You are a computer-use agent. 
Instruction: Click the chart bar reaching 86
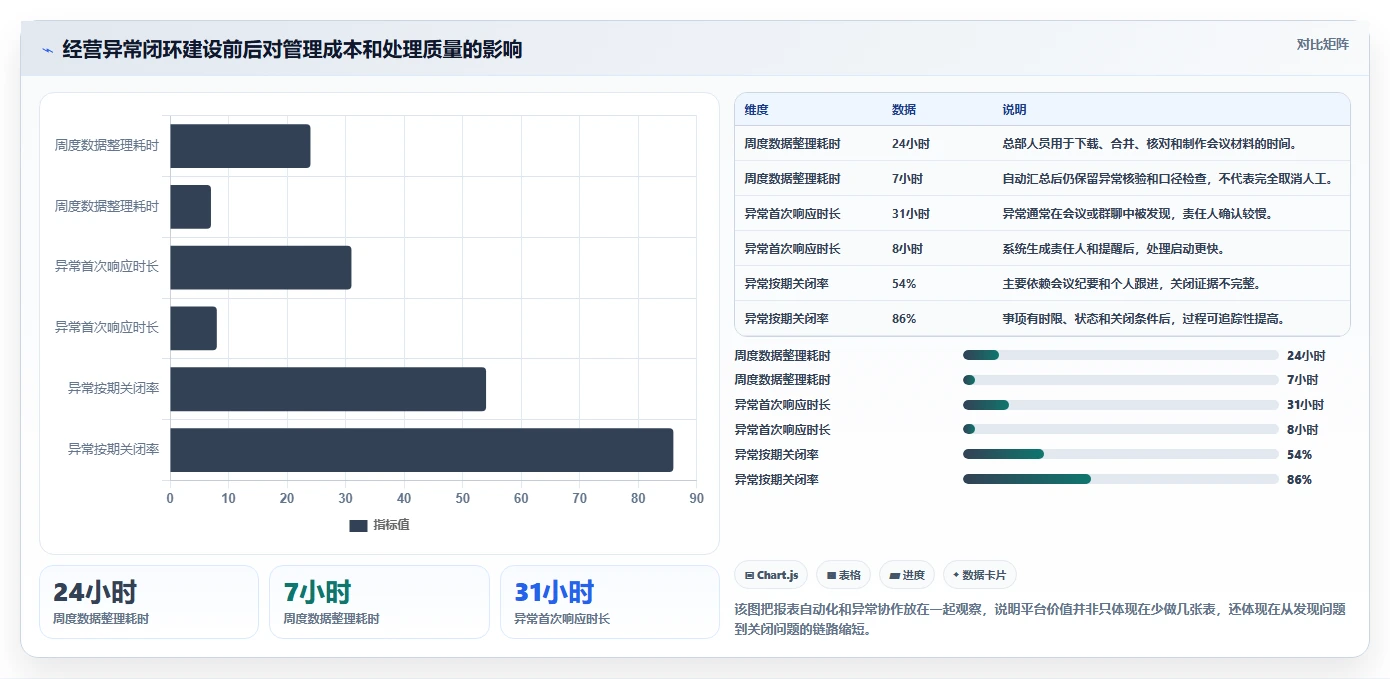pos(421,450)
